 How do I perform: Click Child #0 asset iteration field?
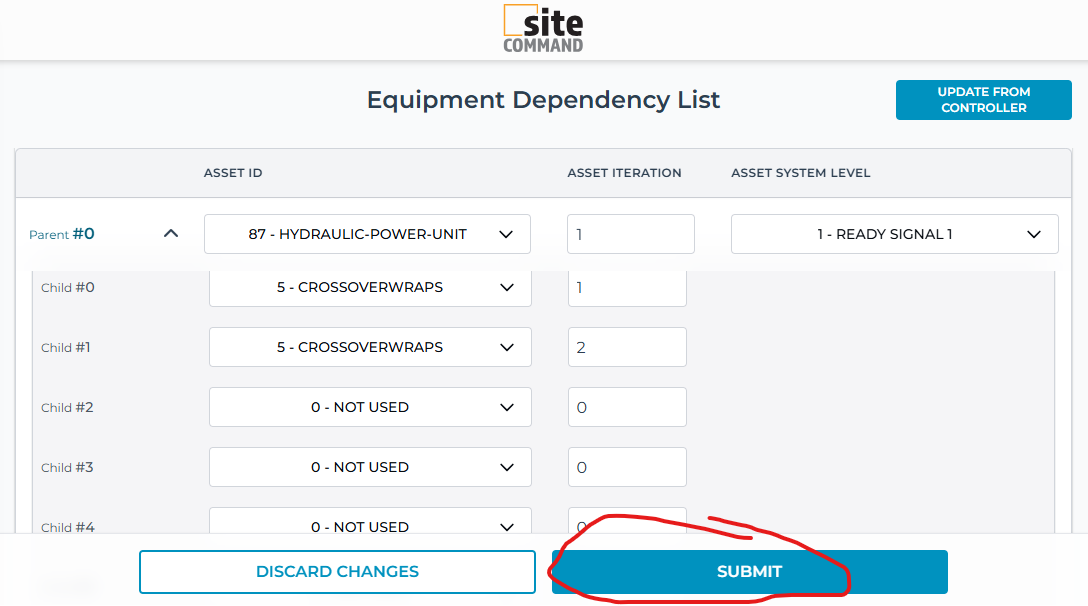[x=626, y=288]
